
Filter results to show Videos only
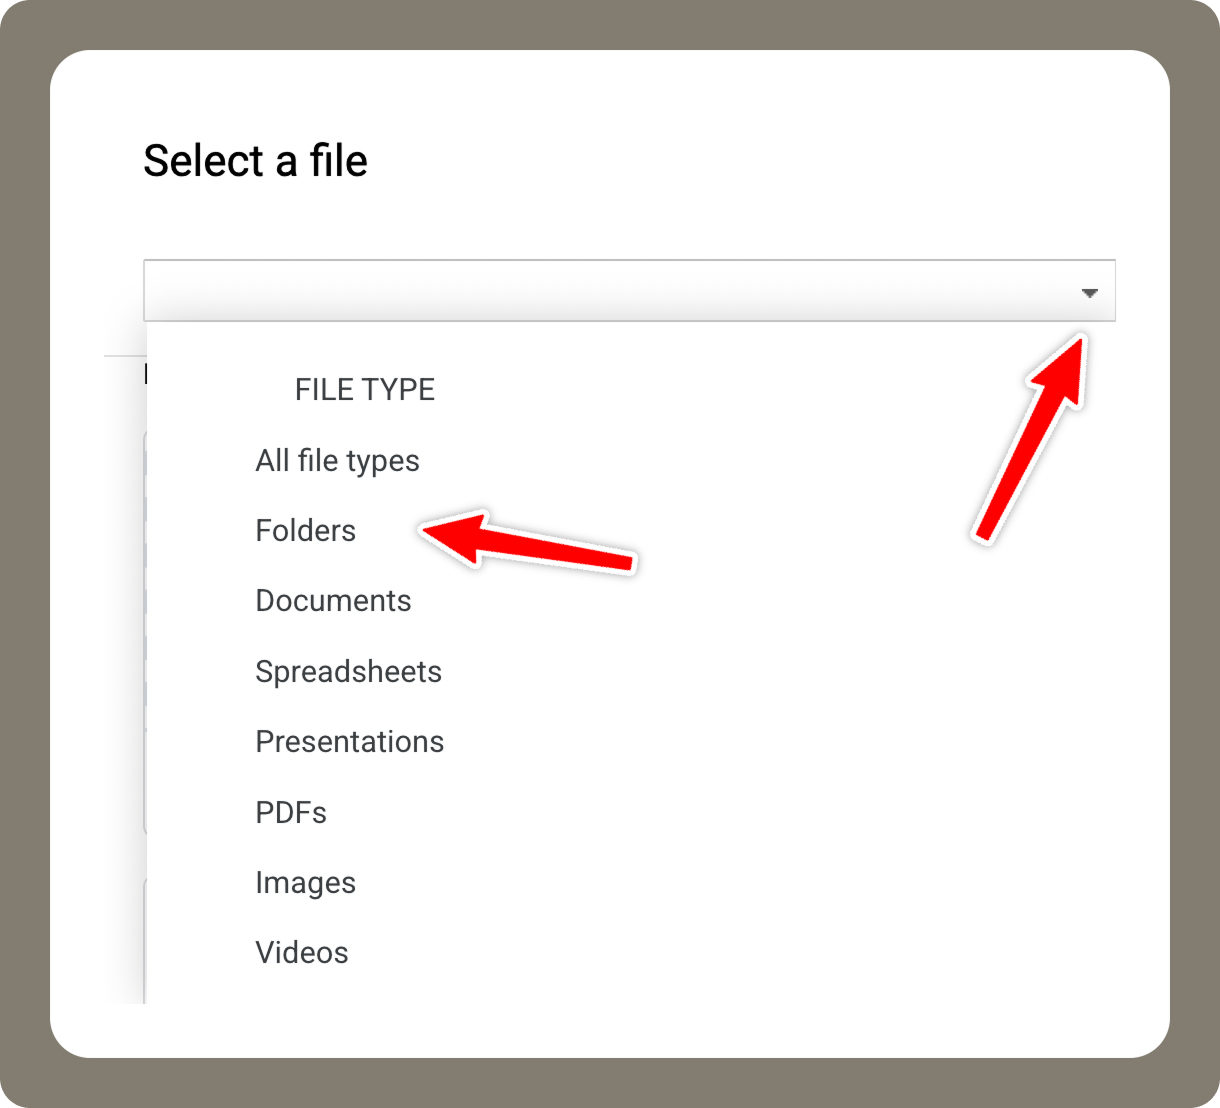302,953
